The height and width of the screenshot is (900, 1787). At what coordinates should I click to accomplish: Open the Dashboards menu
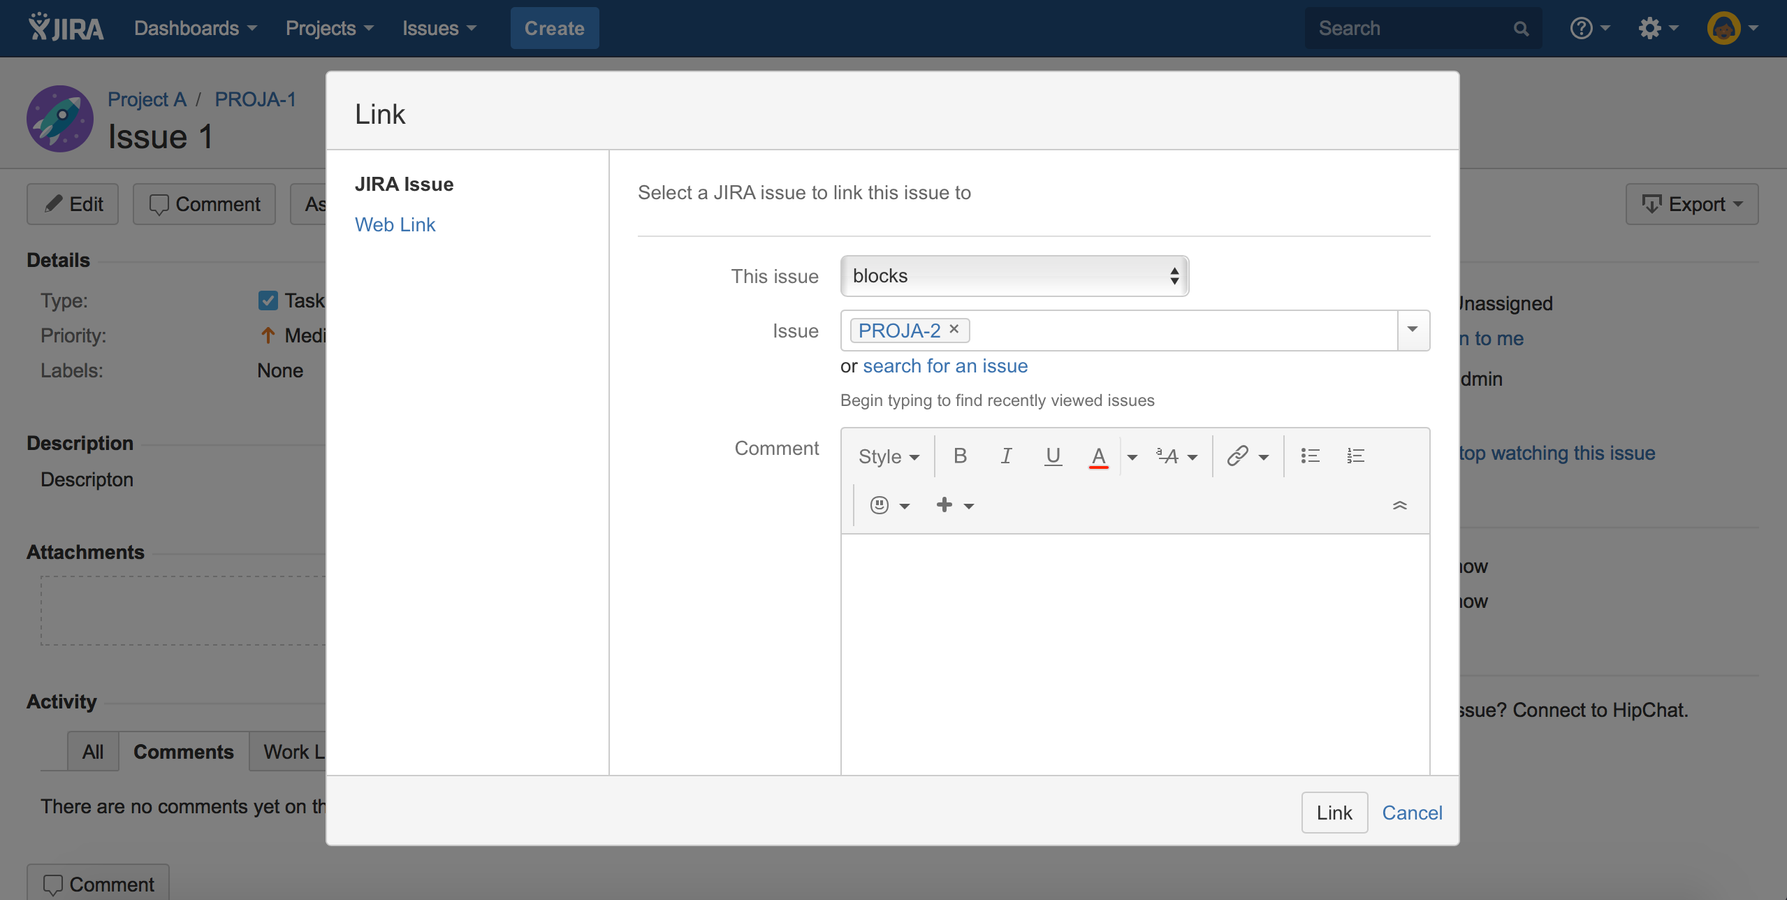click(195, 28)
